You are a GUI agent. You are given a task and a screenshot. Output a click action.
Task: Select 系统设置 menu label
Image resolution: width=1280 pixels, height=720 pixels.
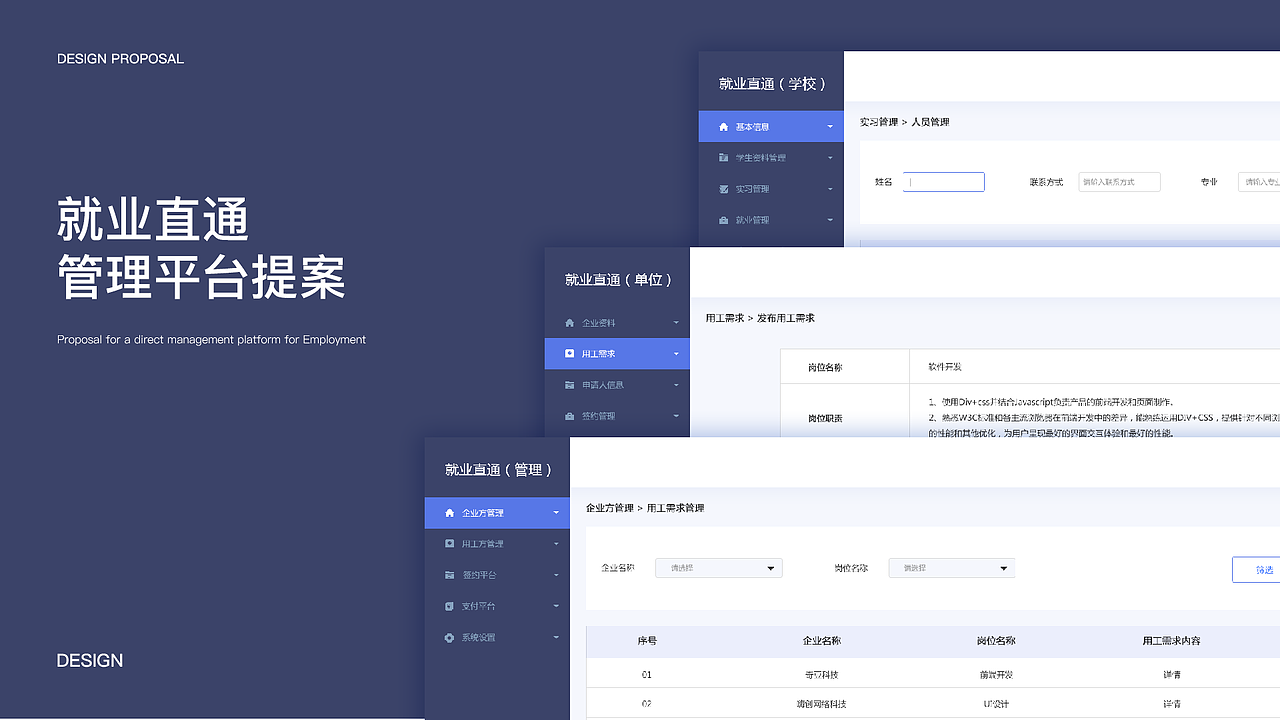[479, 637]
